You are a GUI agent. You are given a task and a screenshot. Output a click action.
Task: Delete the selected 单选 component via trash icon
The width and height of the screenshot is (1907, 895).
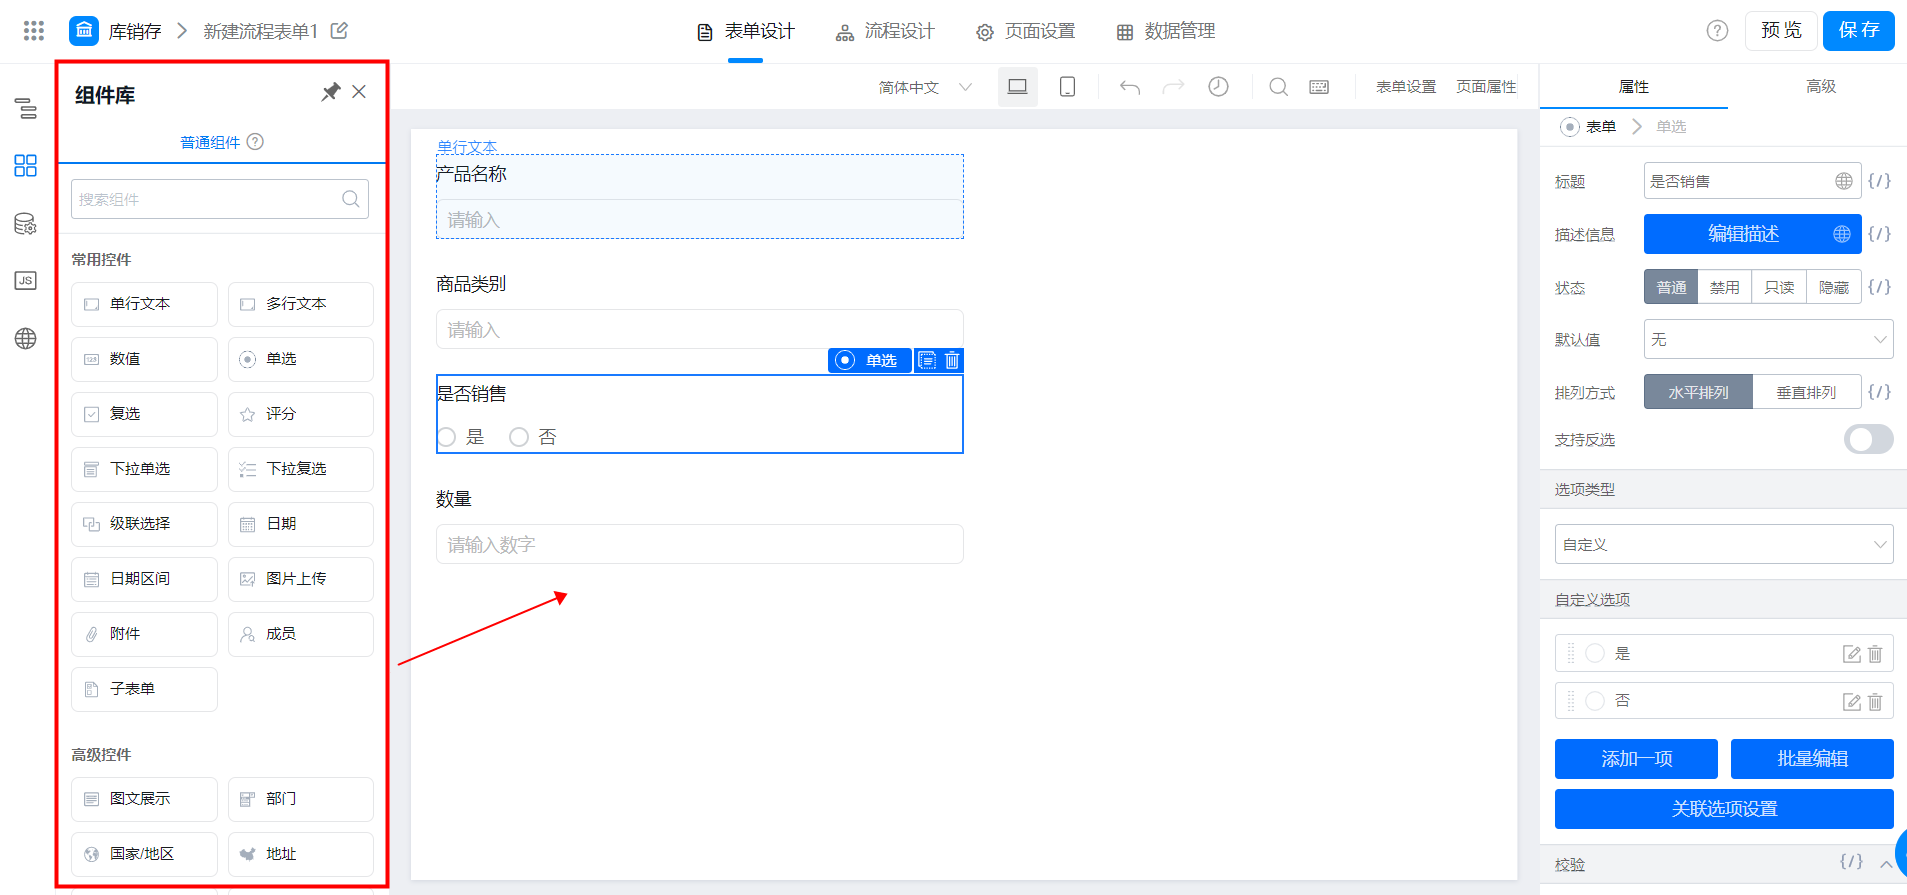point(952,360)
